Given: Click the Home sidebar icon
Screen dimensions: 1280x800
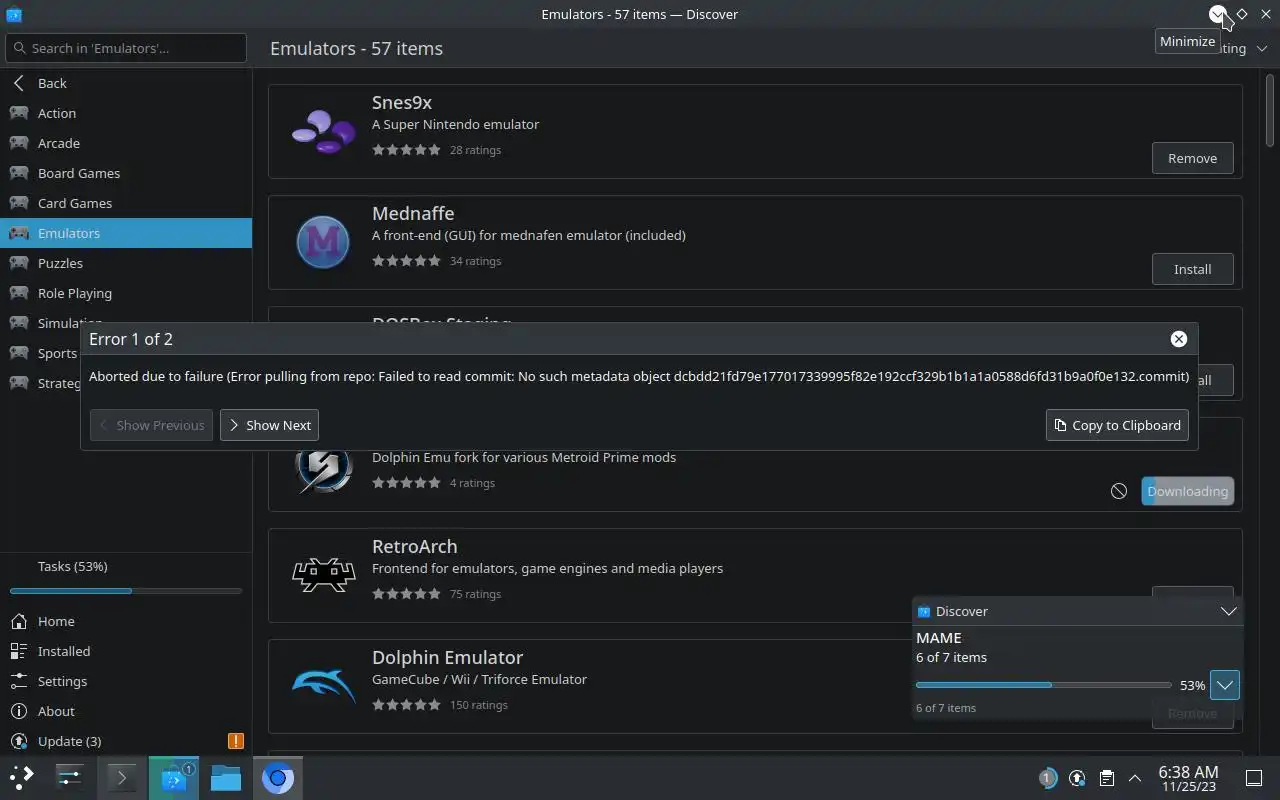Looking at the screenshot, I should coord(18,621).
